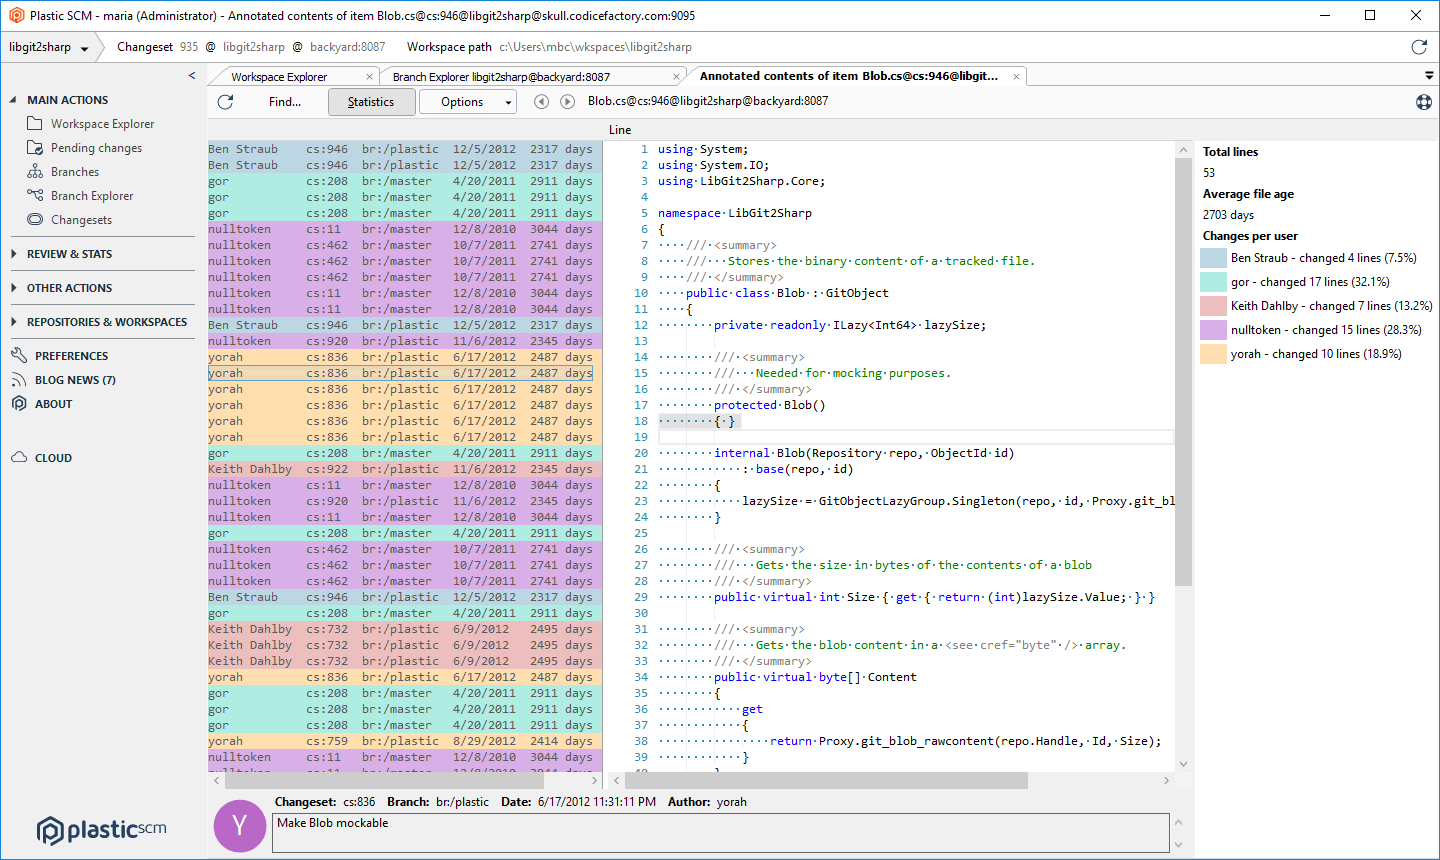The width and height of the screenshot is (1440, 860).
Task: Open the Options dropdown
Action: (x=467, y=102)
